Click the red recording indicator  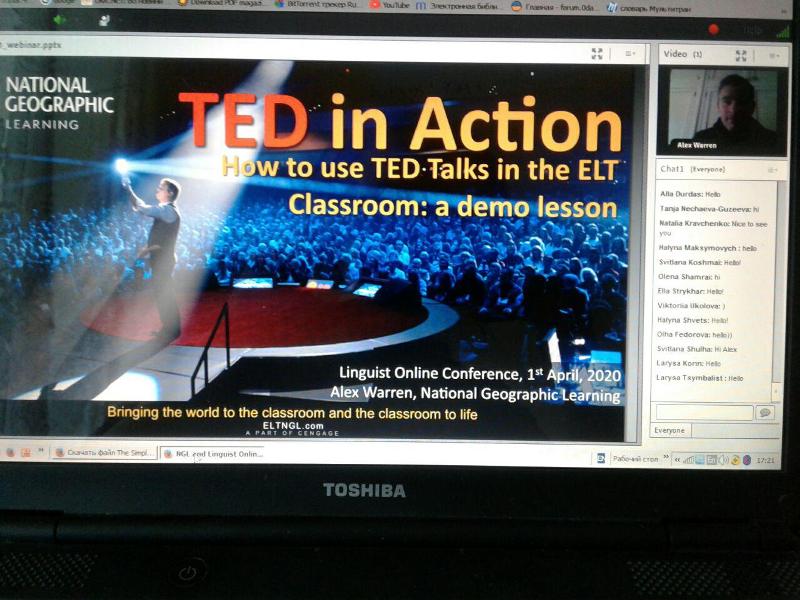click(713, 30)
